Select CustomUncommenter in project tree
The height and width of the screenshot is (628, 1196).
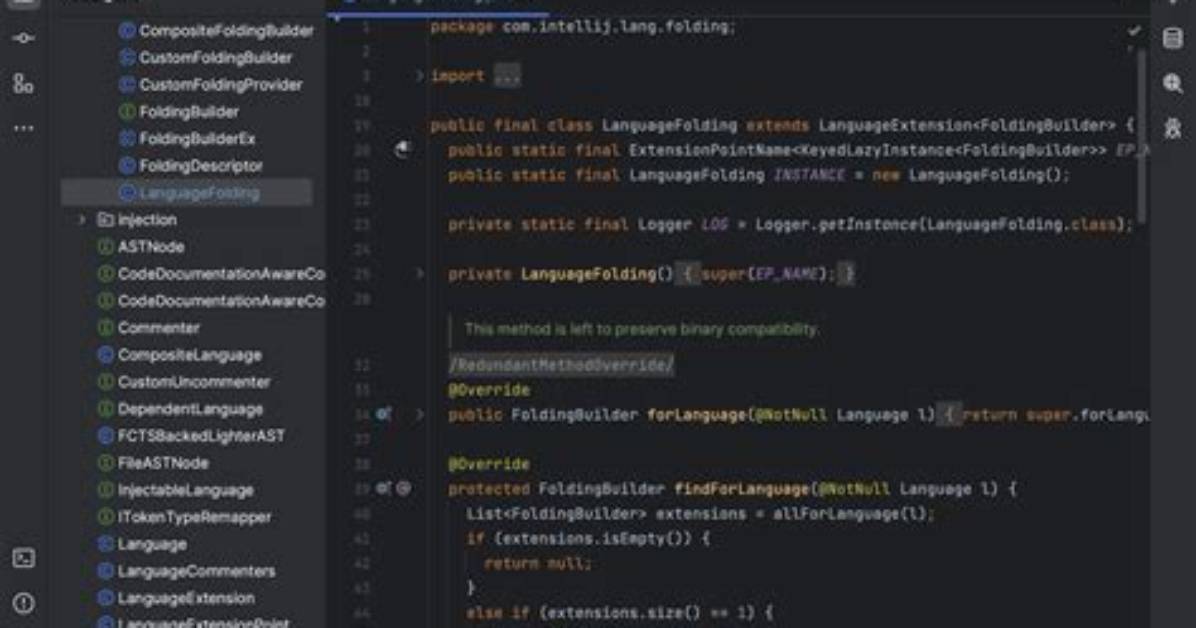click(x=194, y=382)
